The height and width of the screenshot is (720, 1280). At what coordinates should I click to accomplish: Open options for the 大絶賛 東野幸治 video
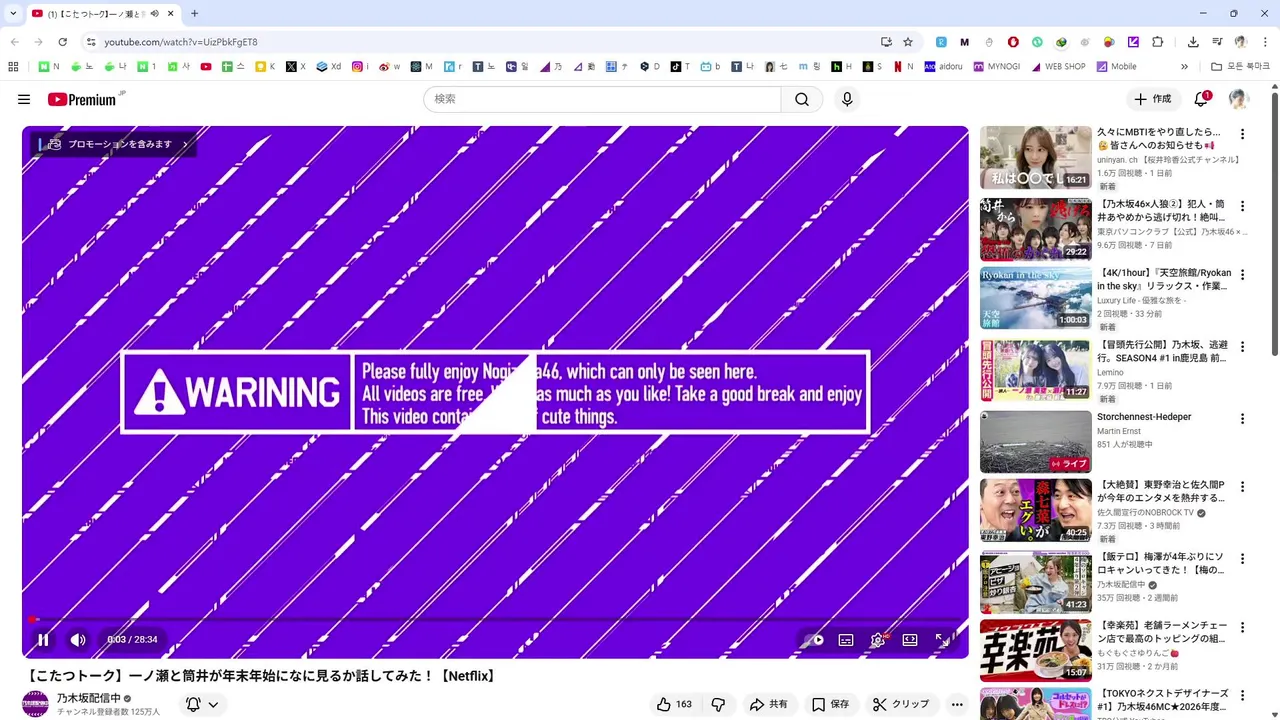1243,486
